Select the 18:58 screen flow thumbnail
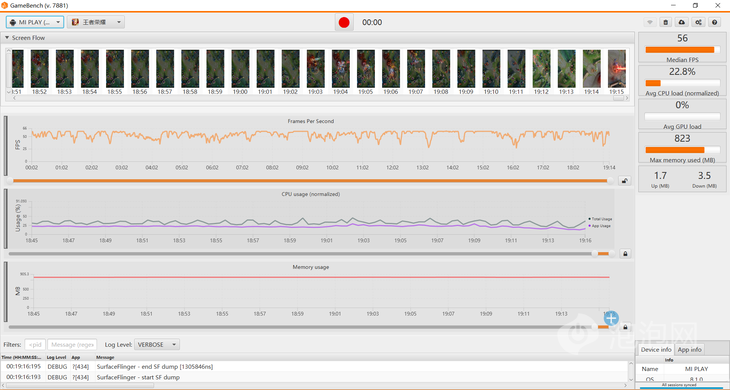 pos(190,69)
